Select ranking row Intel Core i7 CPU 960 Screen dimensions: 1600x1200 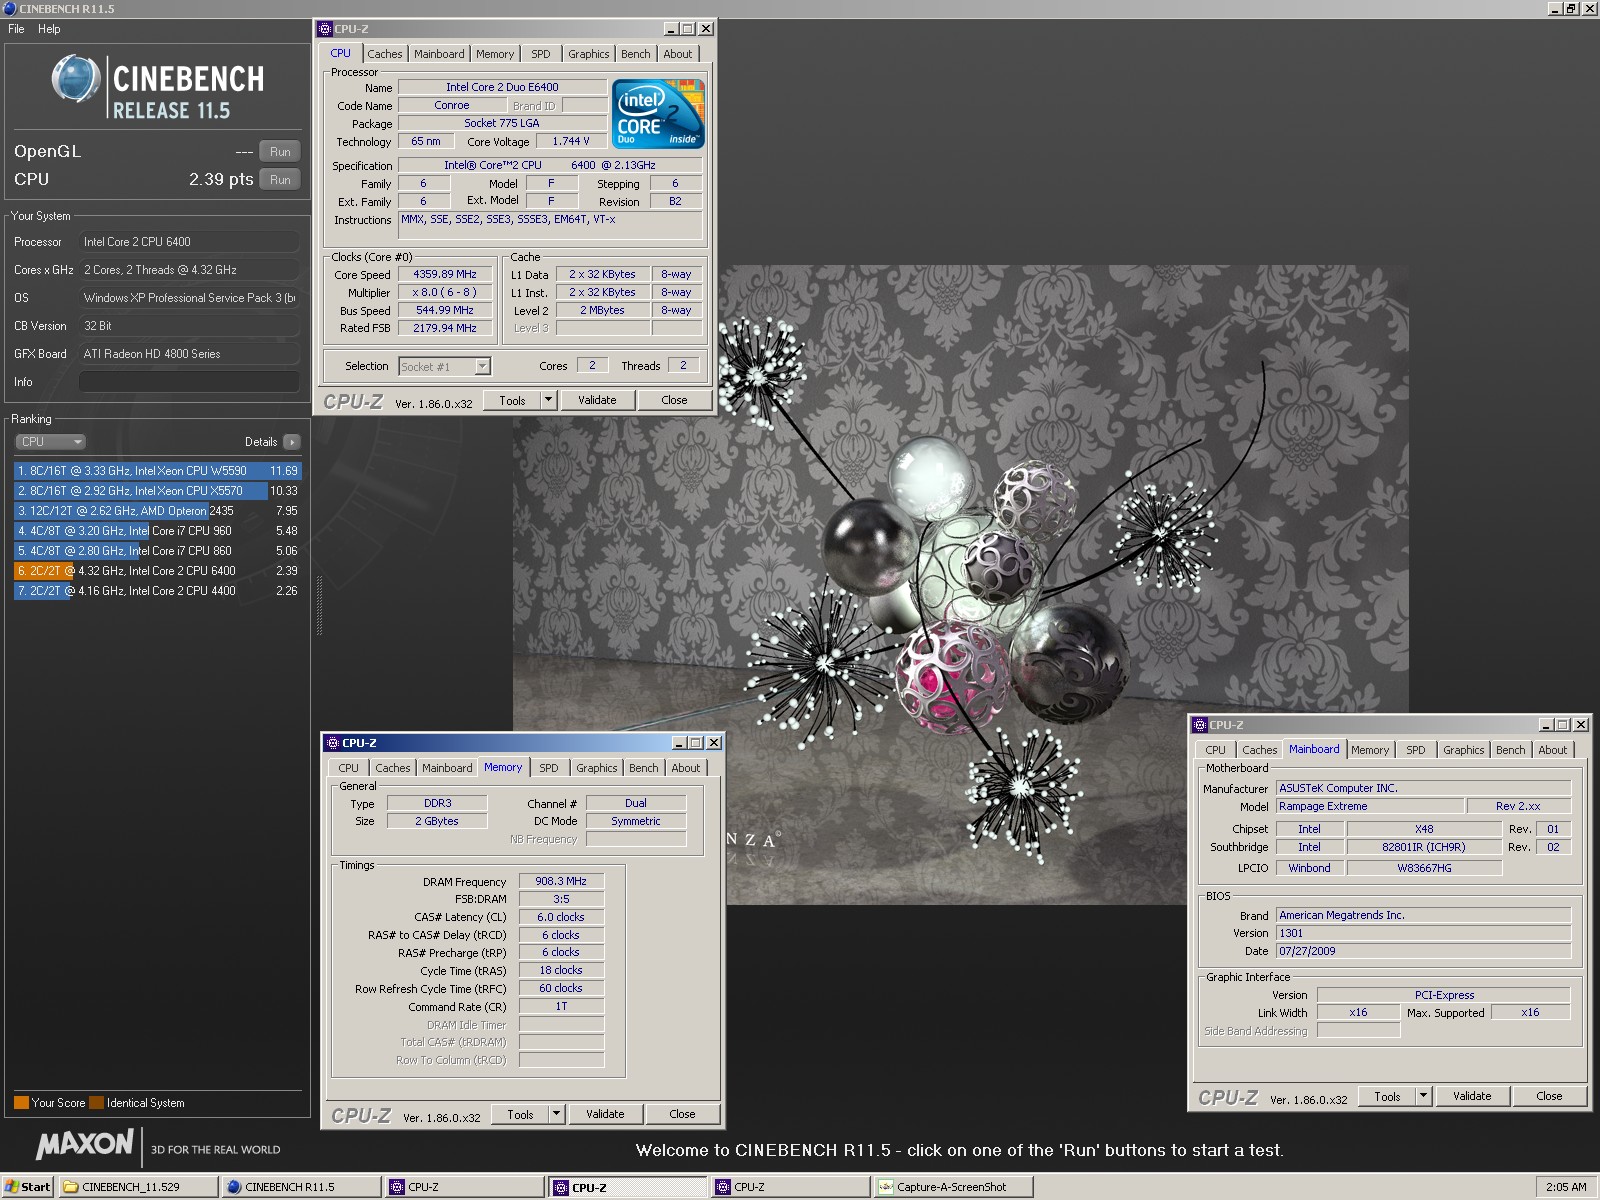pos(157,531)
